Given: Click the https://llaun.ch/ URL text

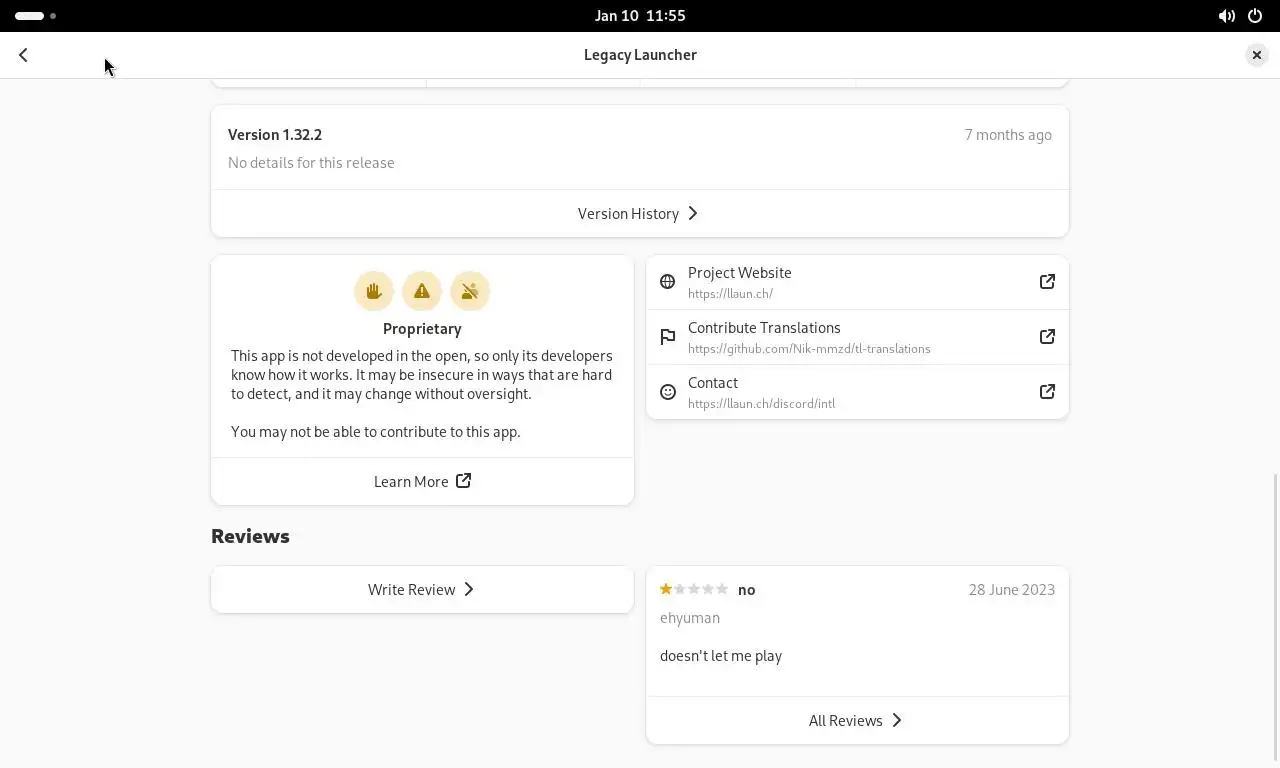Looking at the screenshot, I should coord(730,294).
